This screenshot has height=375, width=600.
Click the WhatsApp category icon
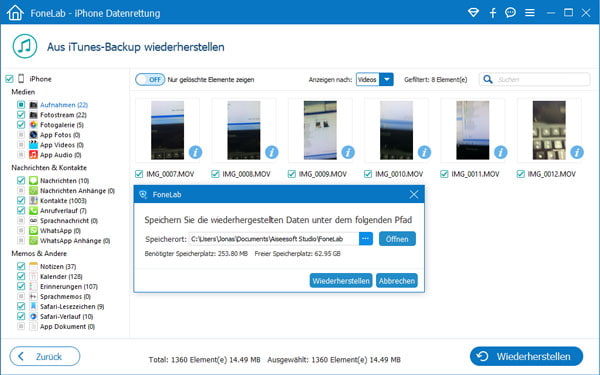tap(34, 230)
